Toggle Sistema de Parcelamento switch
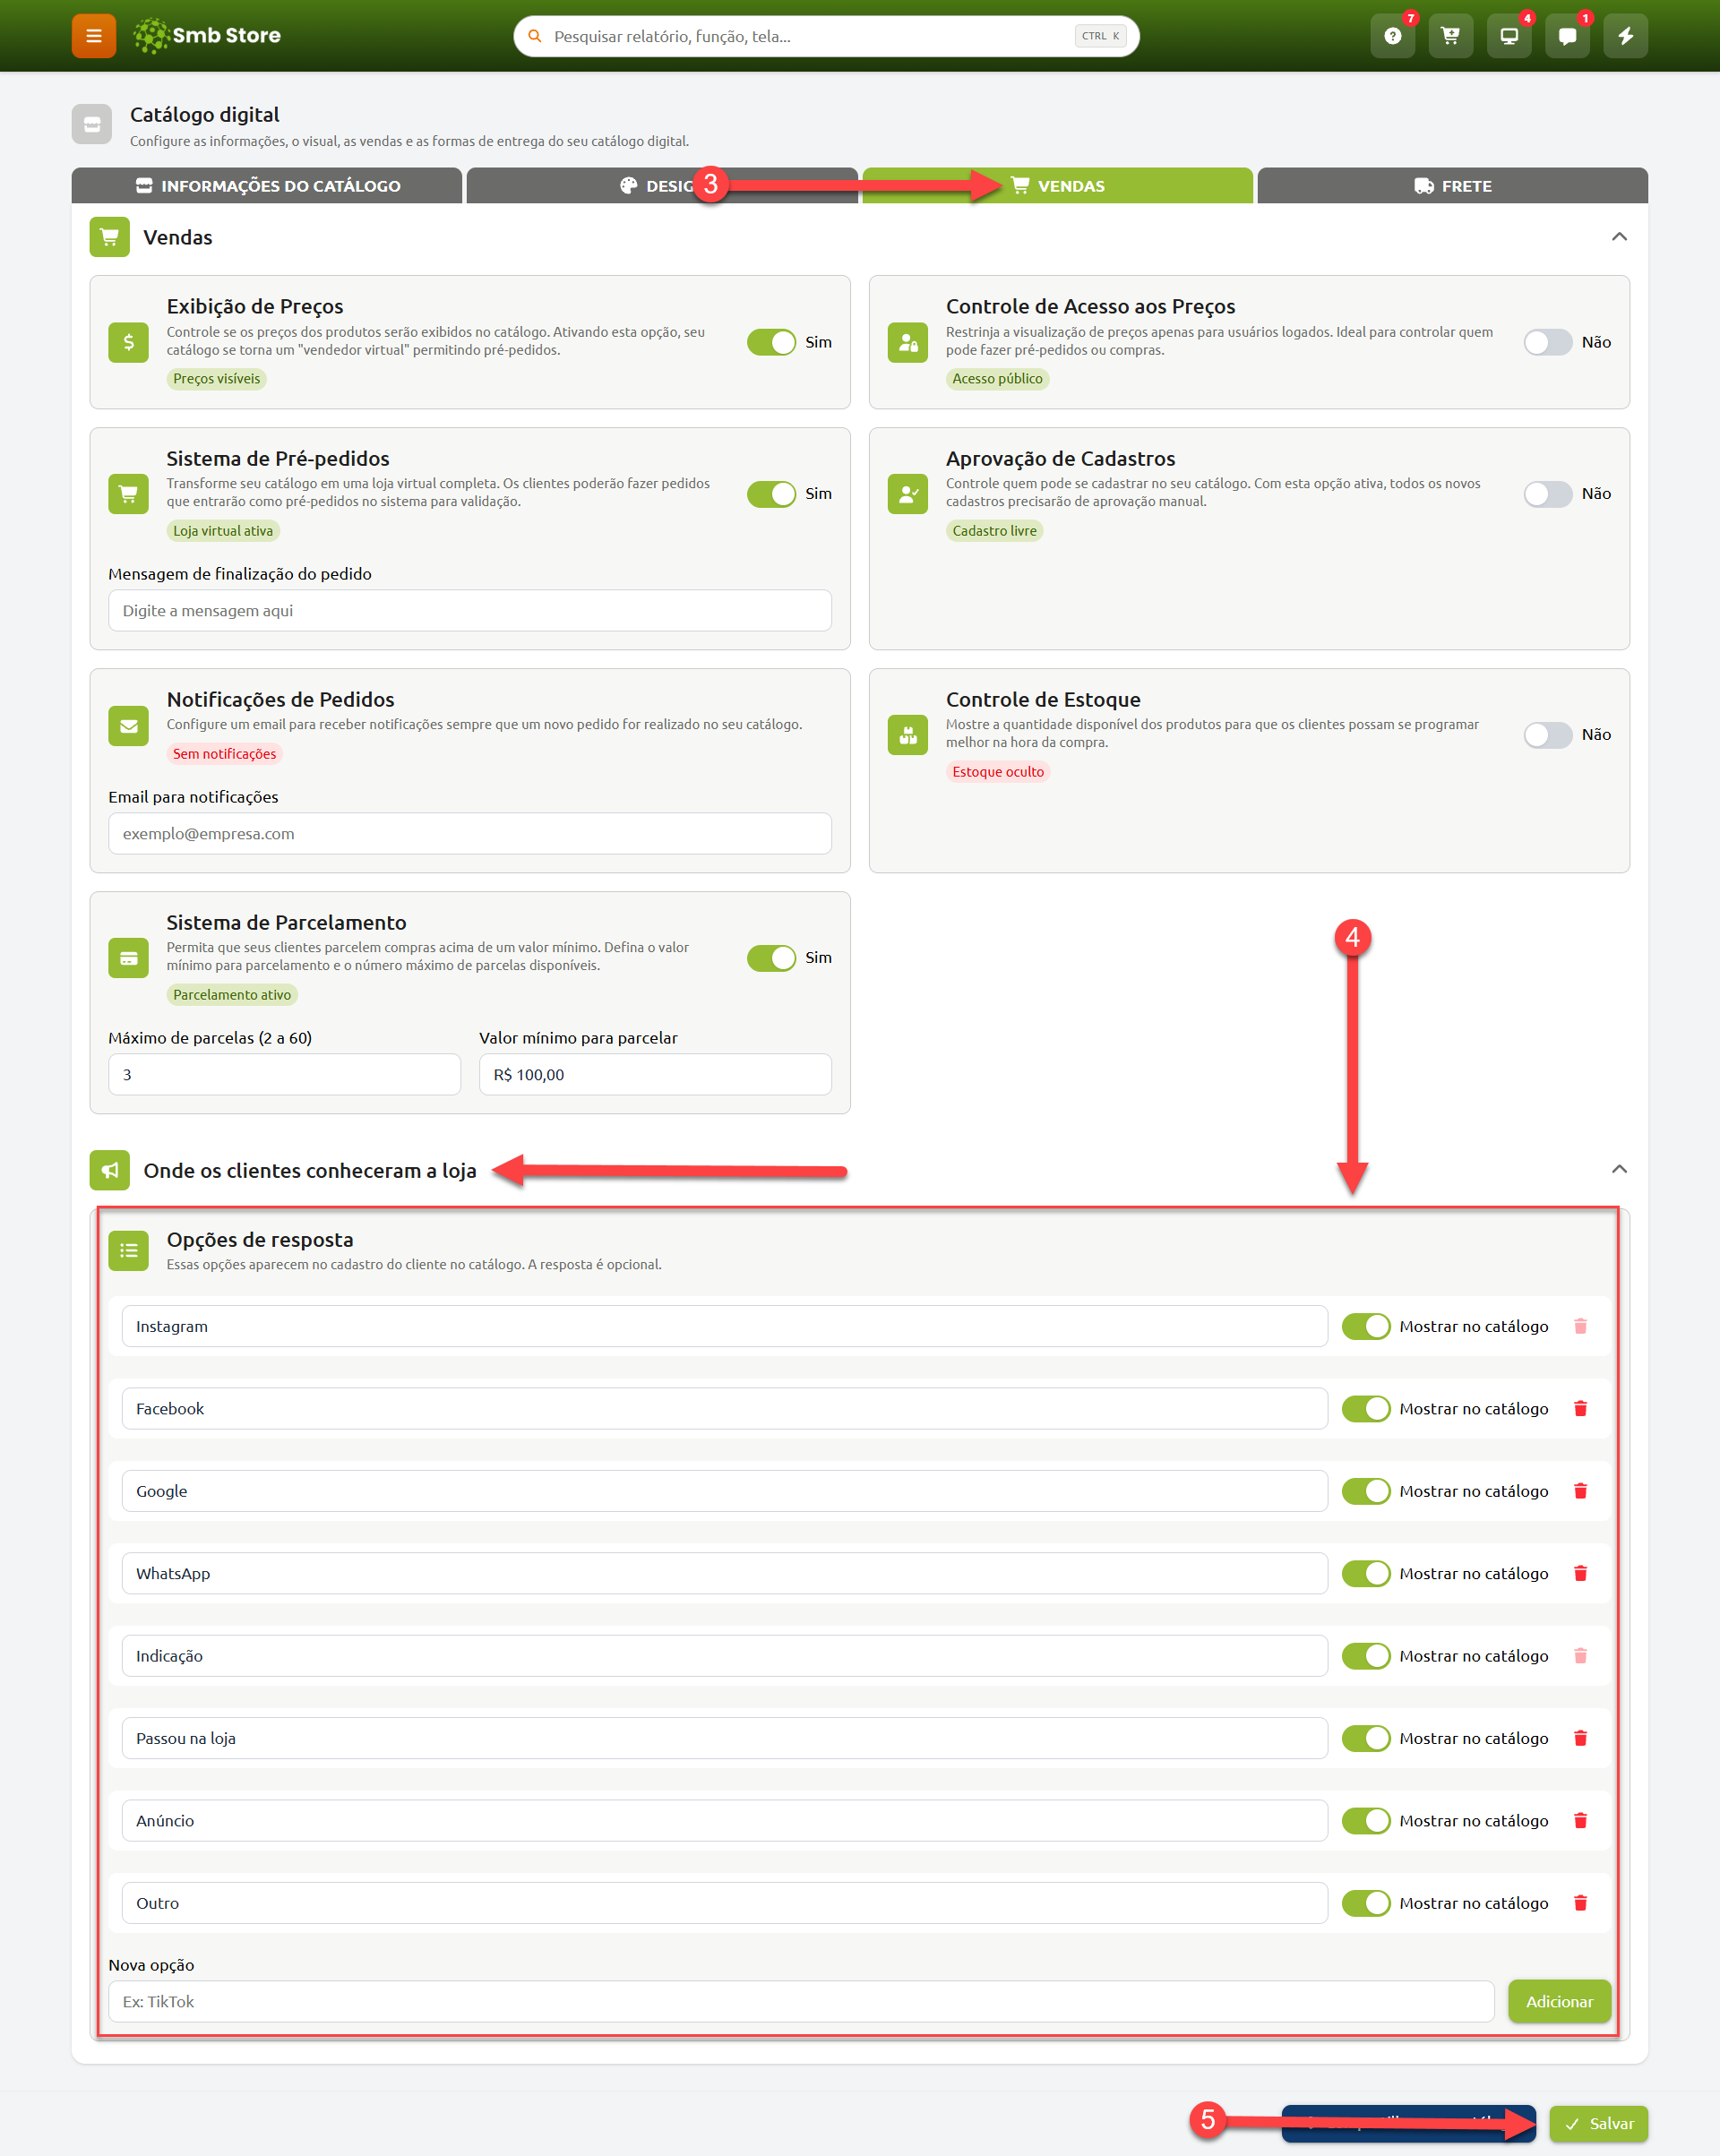Image resolution: width=1720 pixels, height=2156 pixels. (x=771, y=958)
